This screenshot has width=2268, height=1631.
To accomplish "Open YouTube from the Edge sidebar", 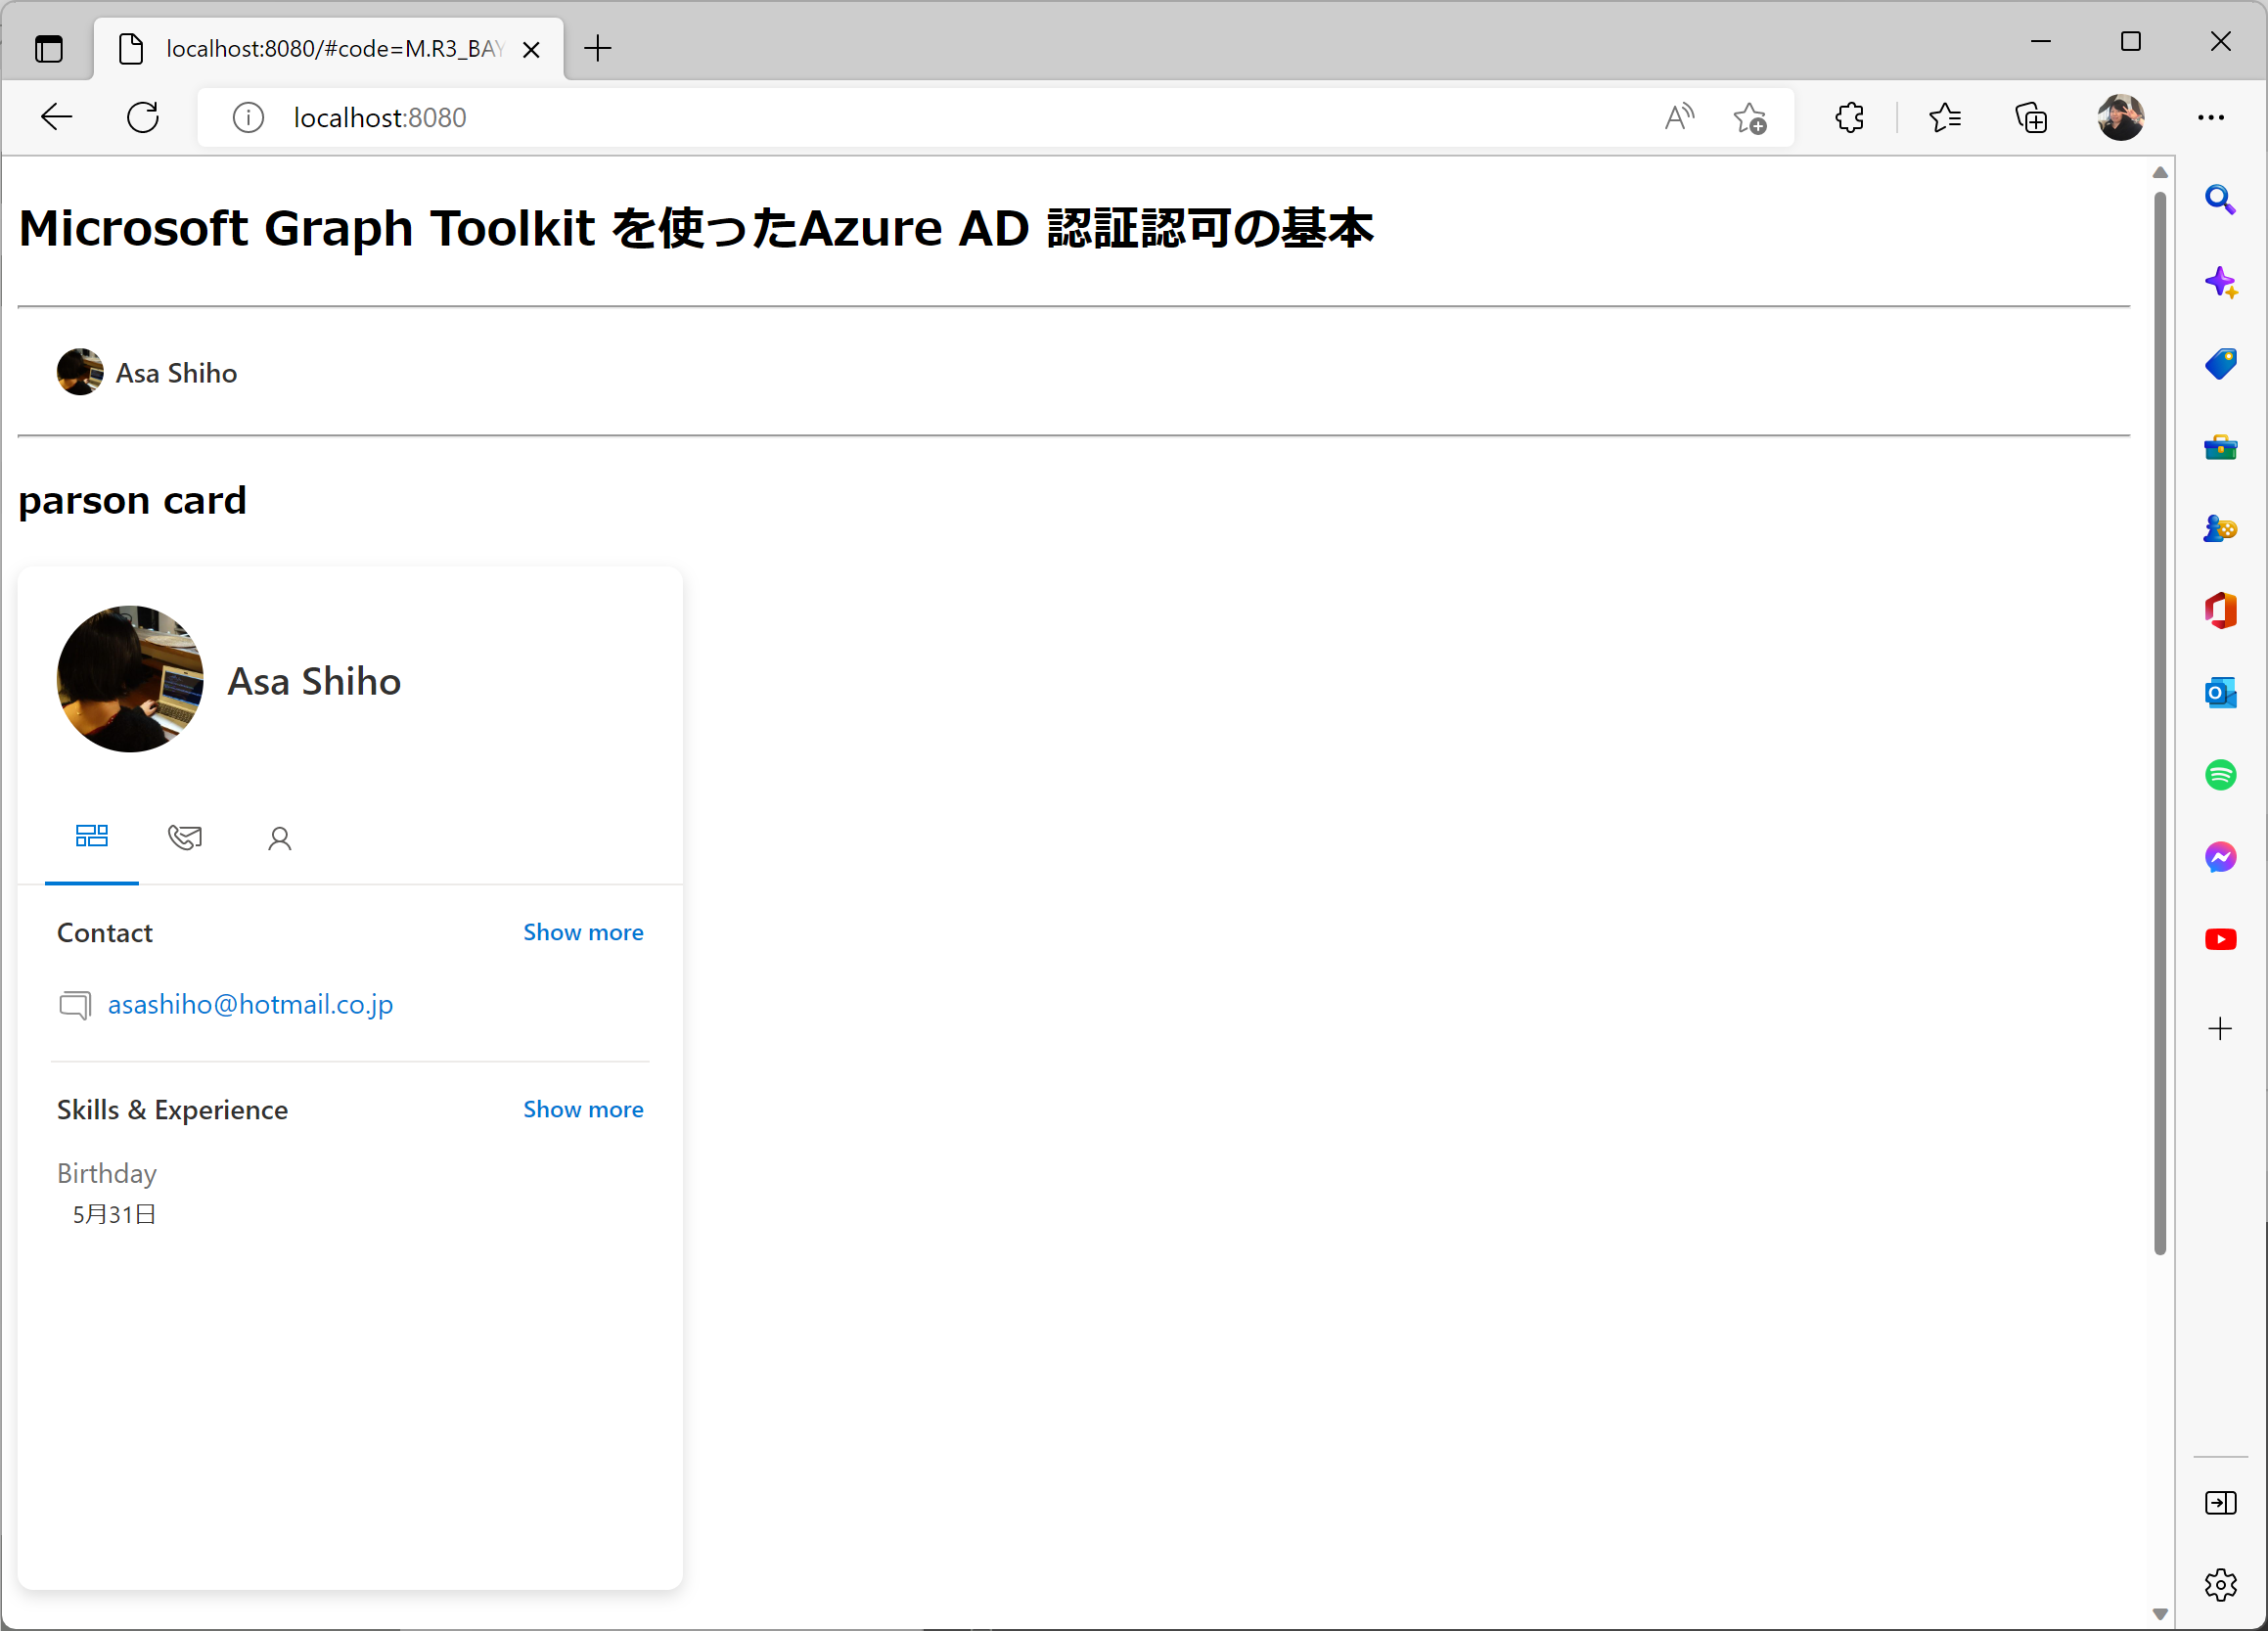I will [x=2221, y=939].
